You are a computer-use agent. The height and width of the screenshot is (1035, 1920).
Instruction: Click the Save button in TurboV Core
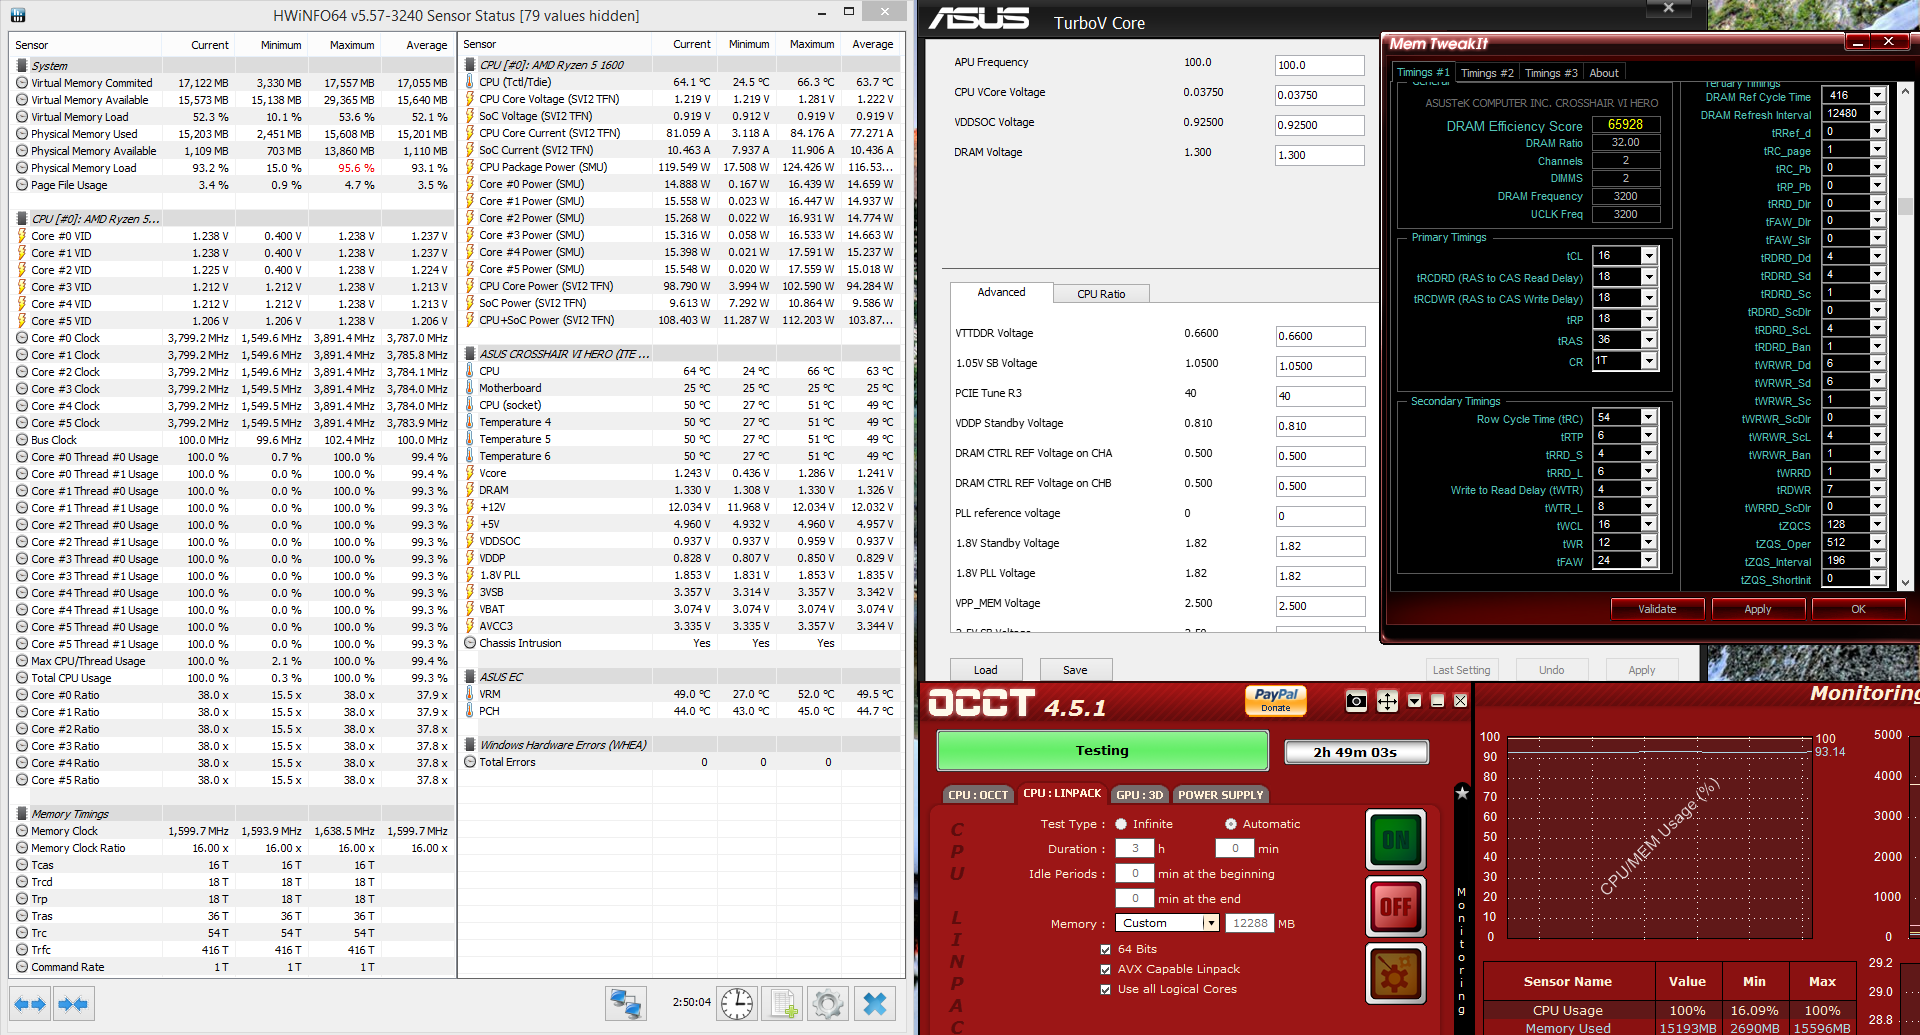pyautogui.click(x=1076, y=670)
